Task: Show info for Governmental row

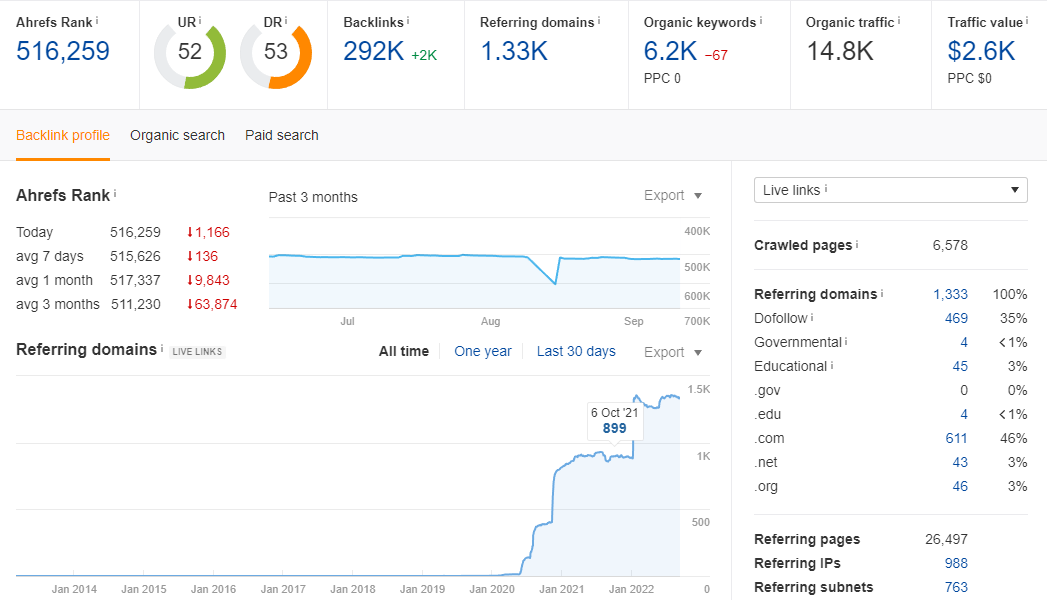Action: click(x=846, y=341)
